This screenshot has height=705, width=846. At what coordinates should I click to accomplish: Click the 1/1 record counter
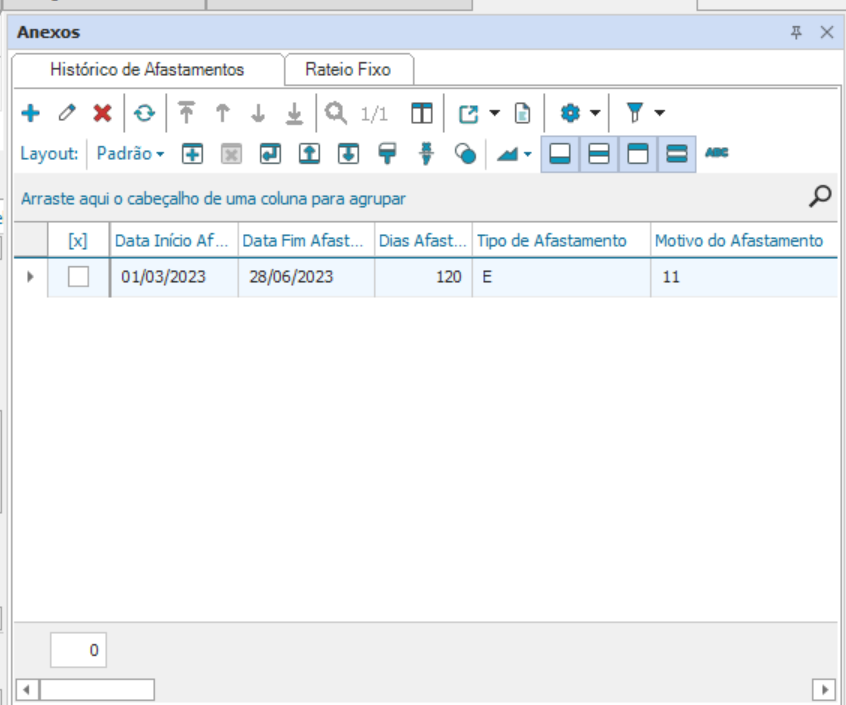pos(374,114)
